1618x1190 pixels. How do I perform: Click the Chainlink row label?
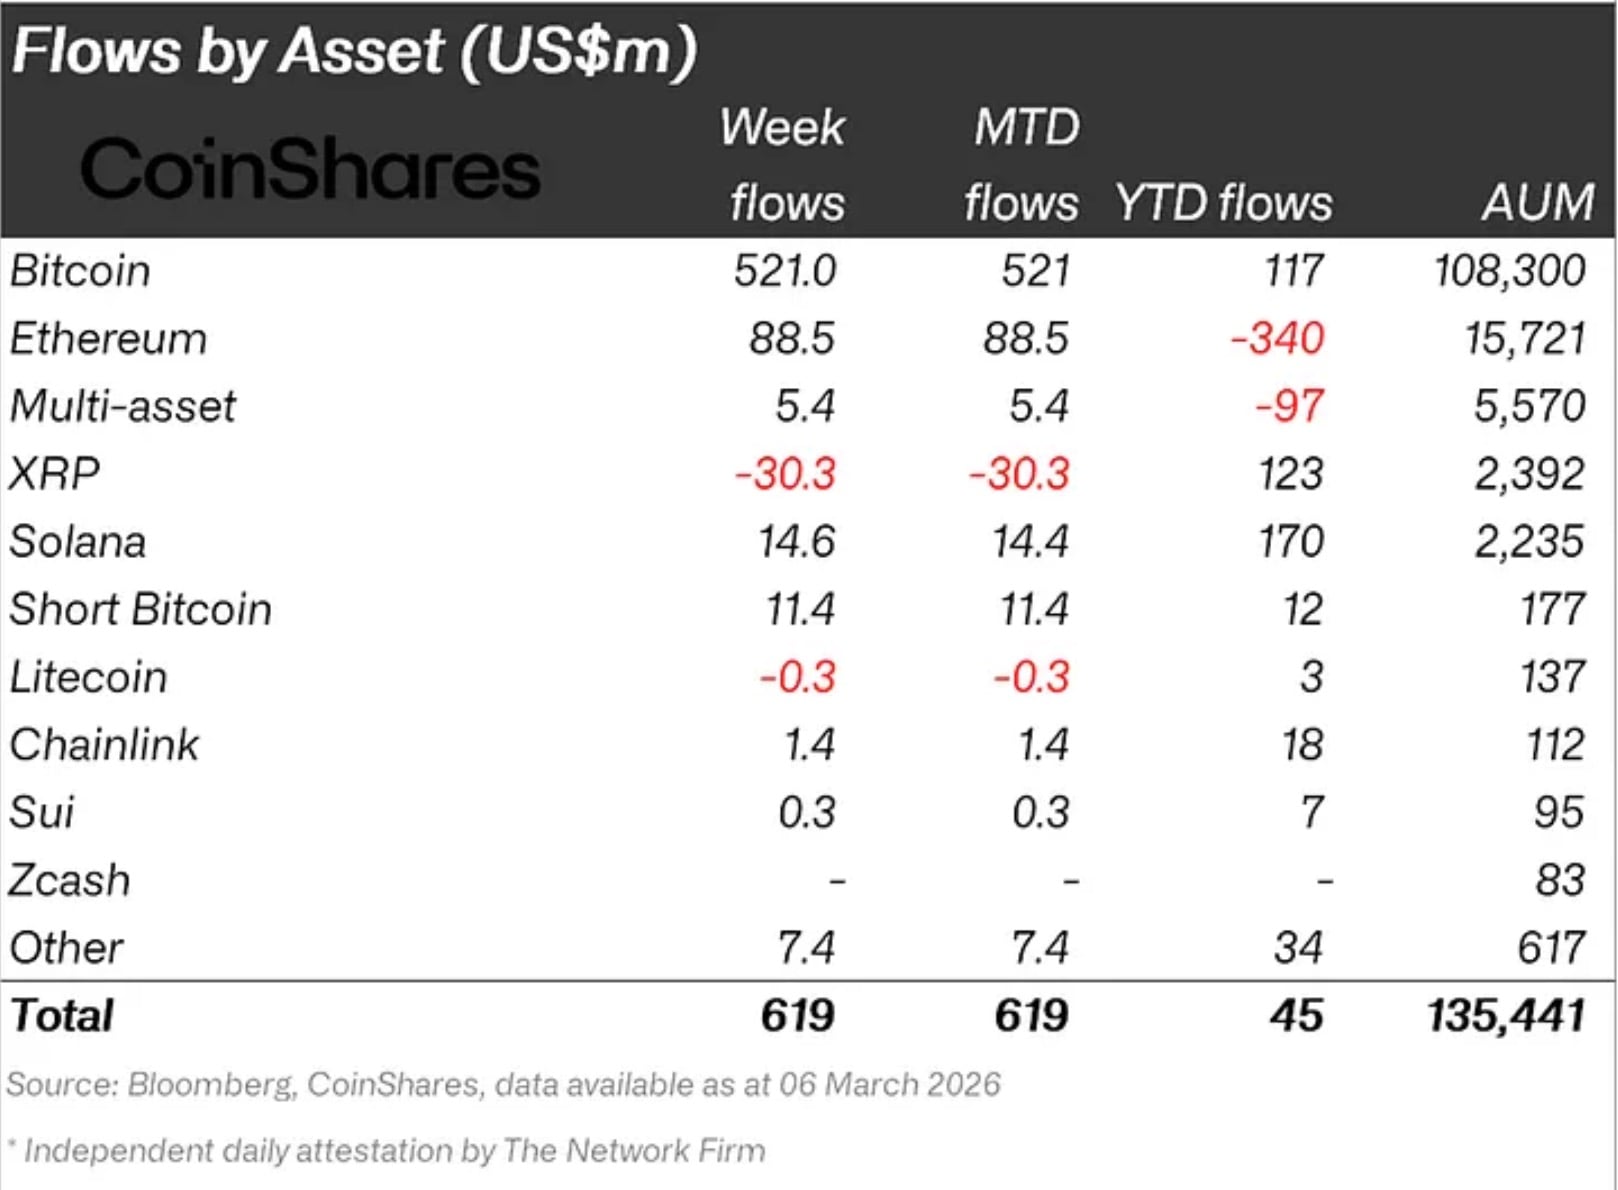[104, 745]
